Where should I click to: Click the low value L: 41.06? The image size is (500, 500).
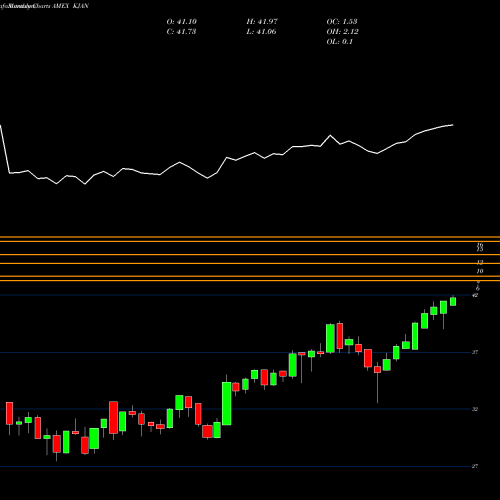(261, 32)
